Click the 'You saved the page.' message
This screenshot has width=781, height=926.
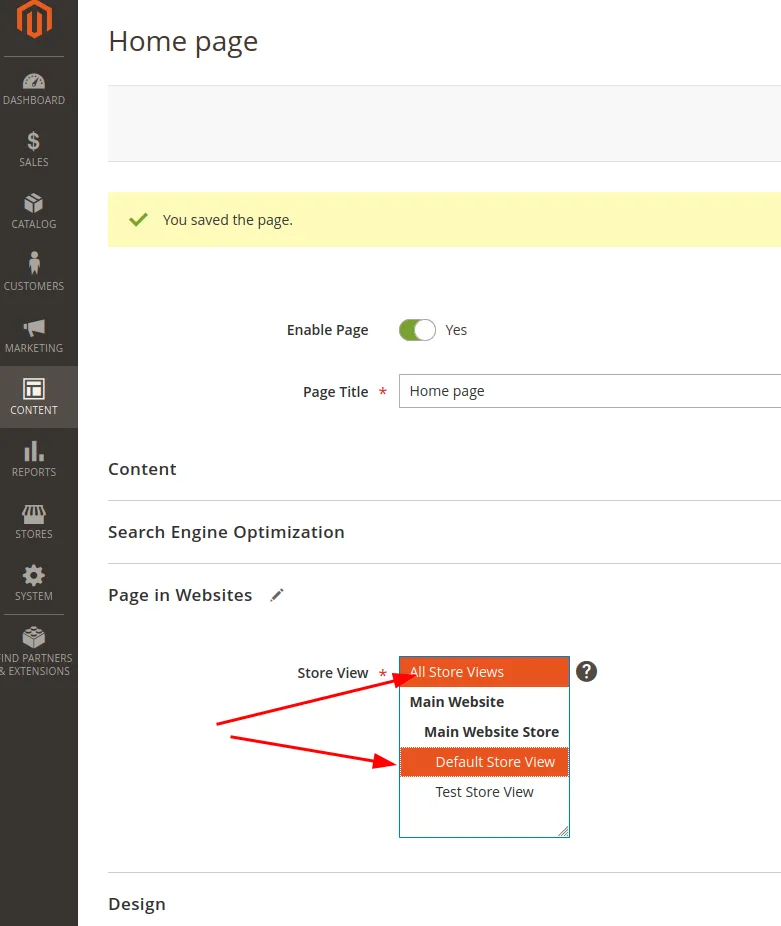(227, 220)
